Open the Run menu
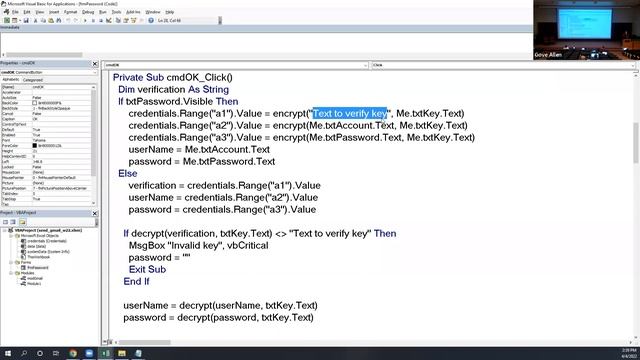The height and width of the screenshot is (360, 640). point(103,12)
